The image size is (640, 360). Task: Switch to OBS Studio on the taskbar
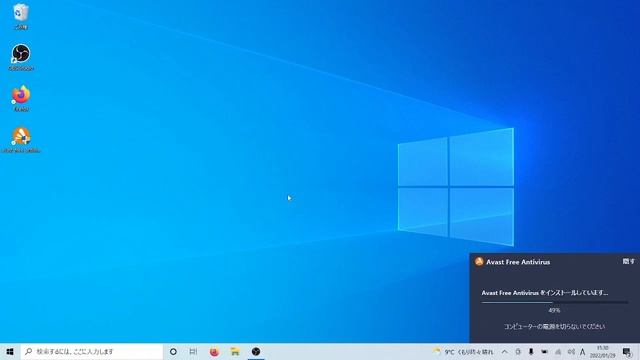pyautogui.click(x=256, y=351)
